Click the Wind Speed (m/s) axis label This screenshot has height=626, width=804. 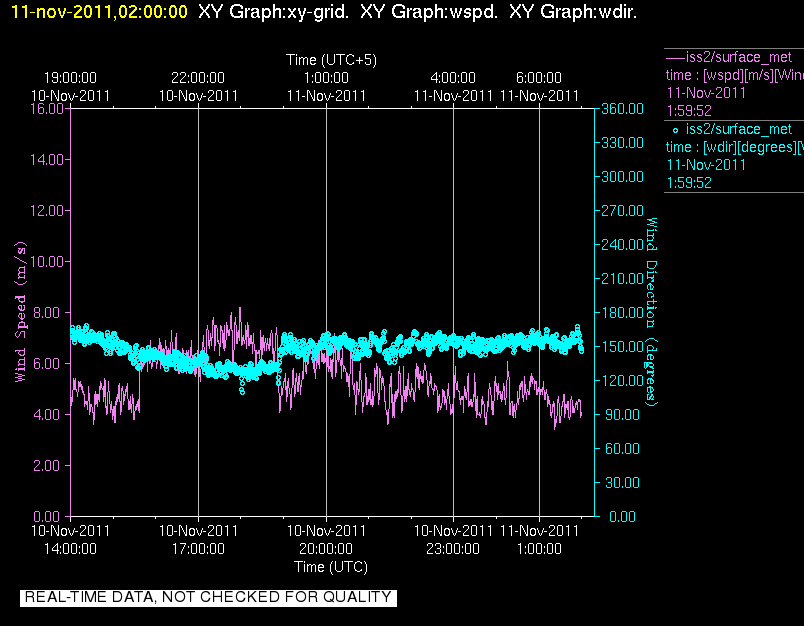coord(21,312)
